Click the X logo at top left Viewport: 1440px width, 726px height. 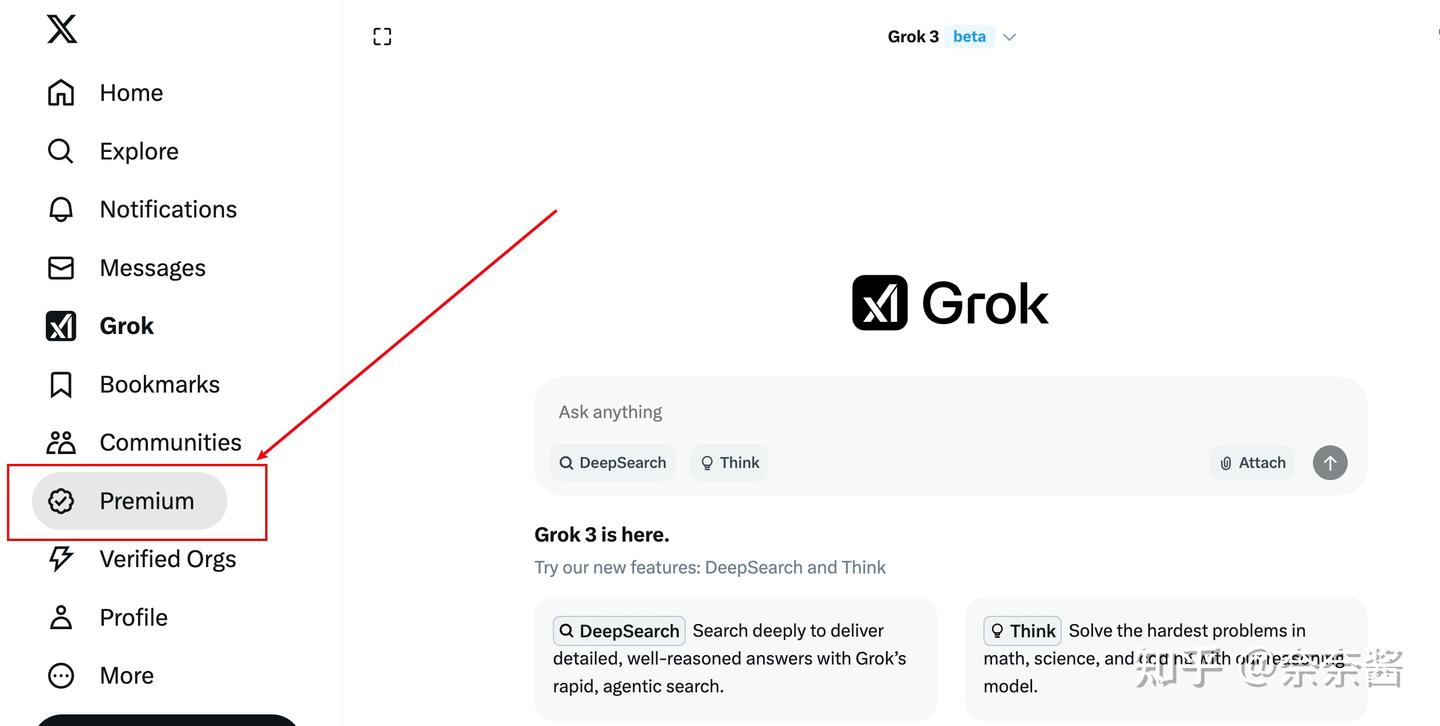click(61, 29)
